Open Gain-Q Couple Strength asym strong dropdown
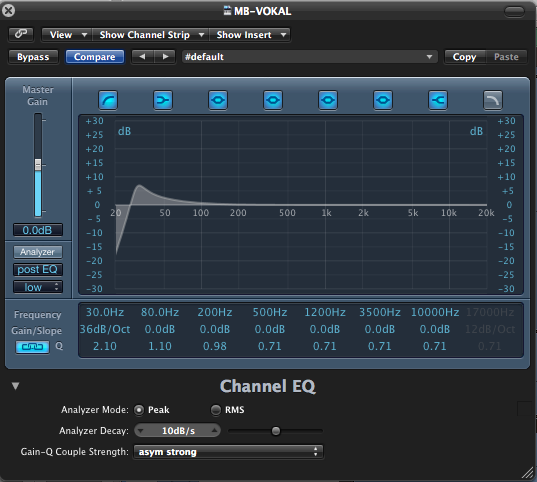Screen dimensions: 537x482 228,452
